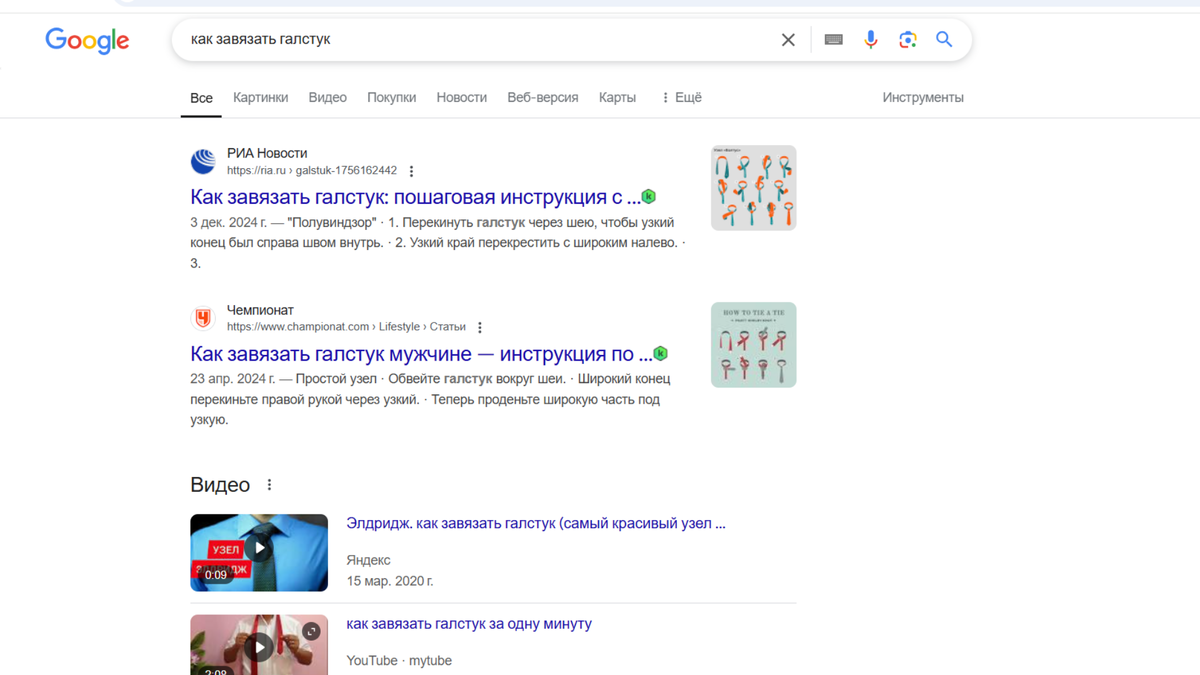
Task: Play the one-minute tie video thumbnail
Action: coord(259,645)
